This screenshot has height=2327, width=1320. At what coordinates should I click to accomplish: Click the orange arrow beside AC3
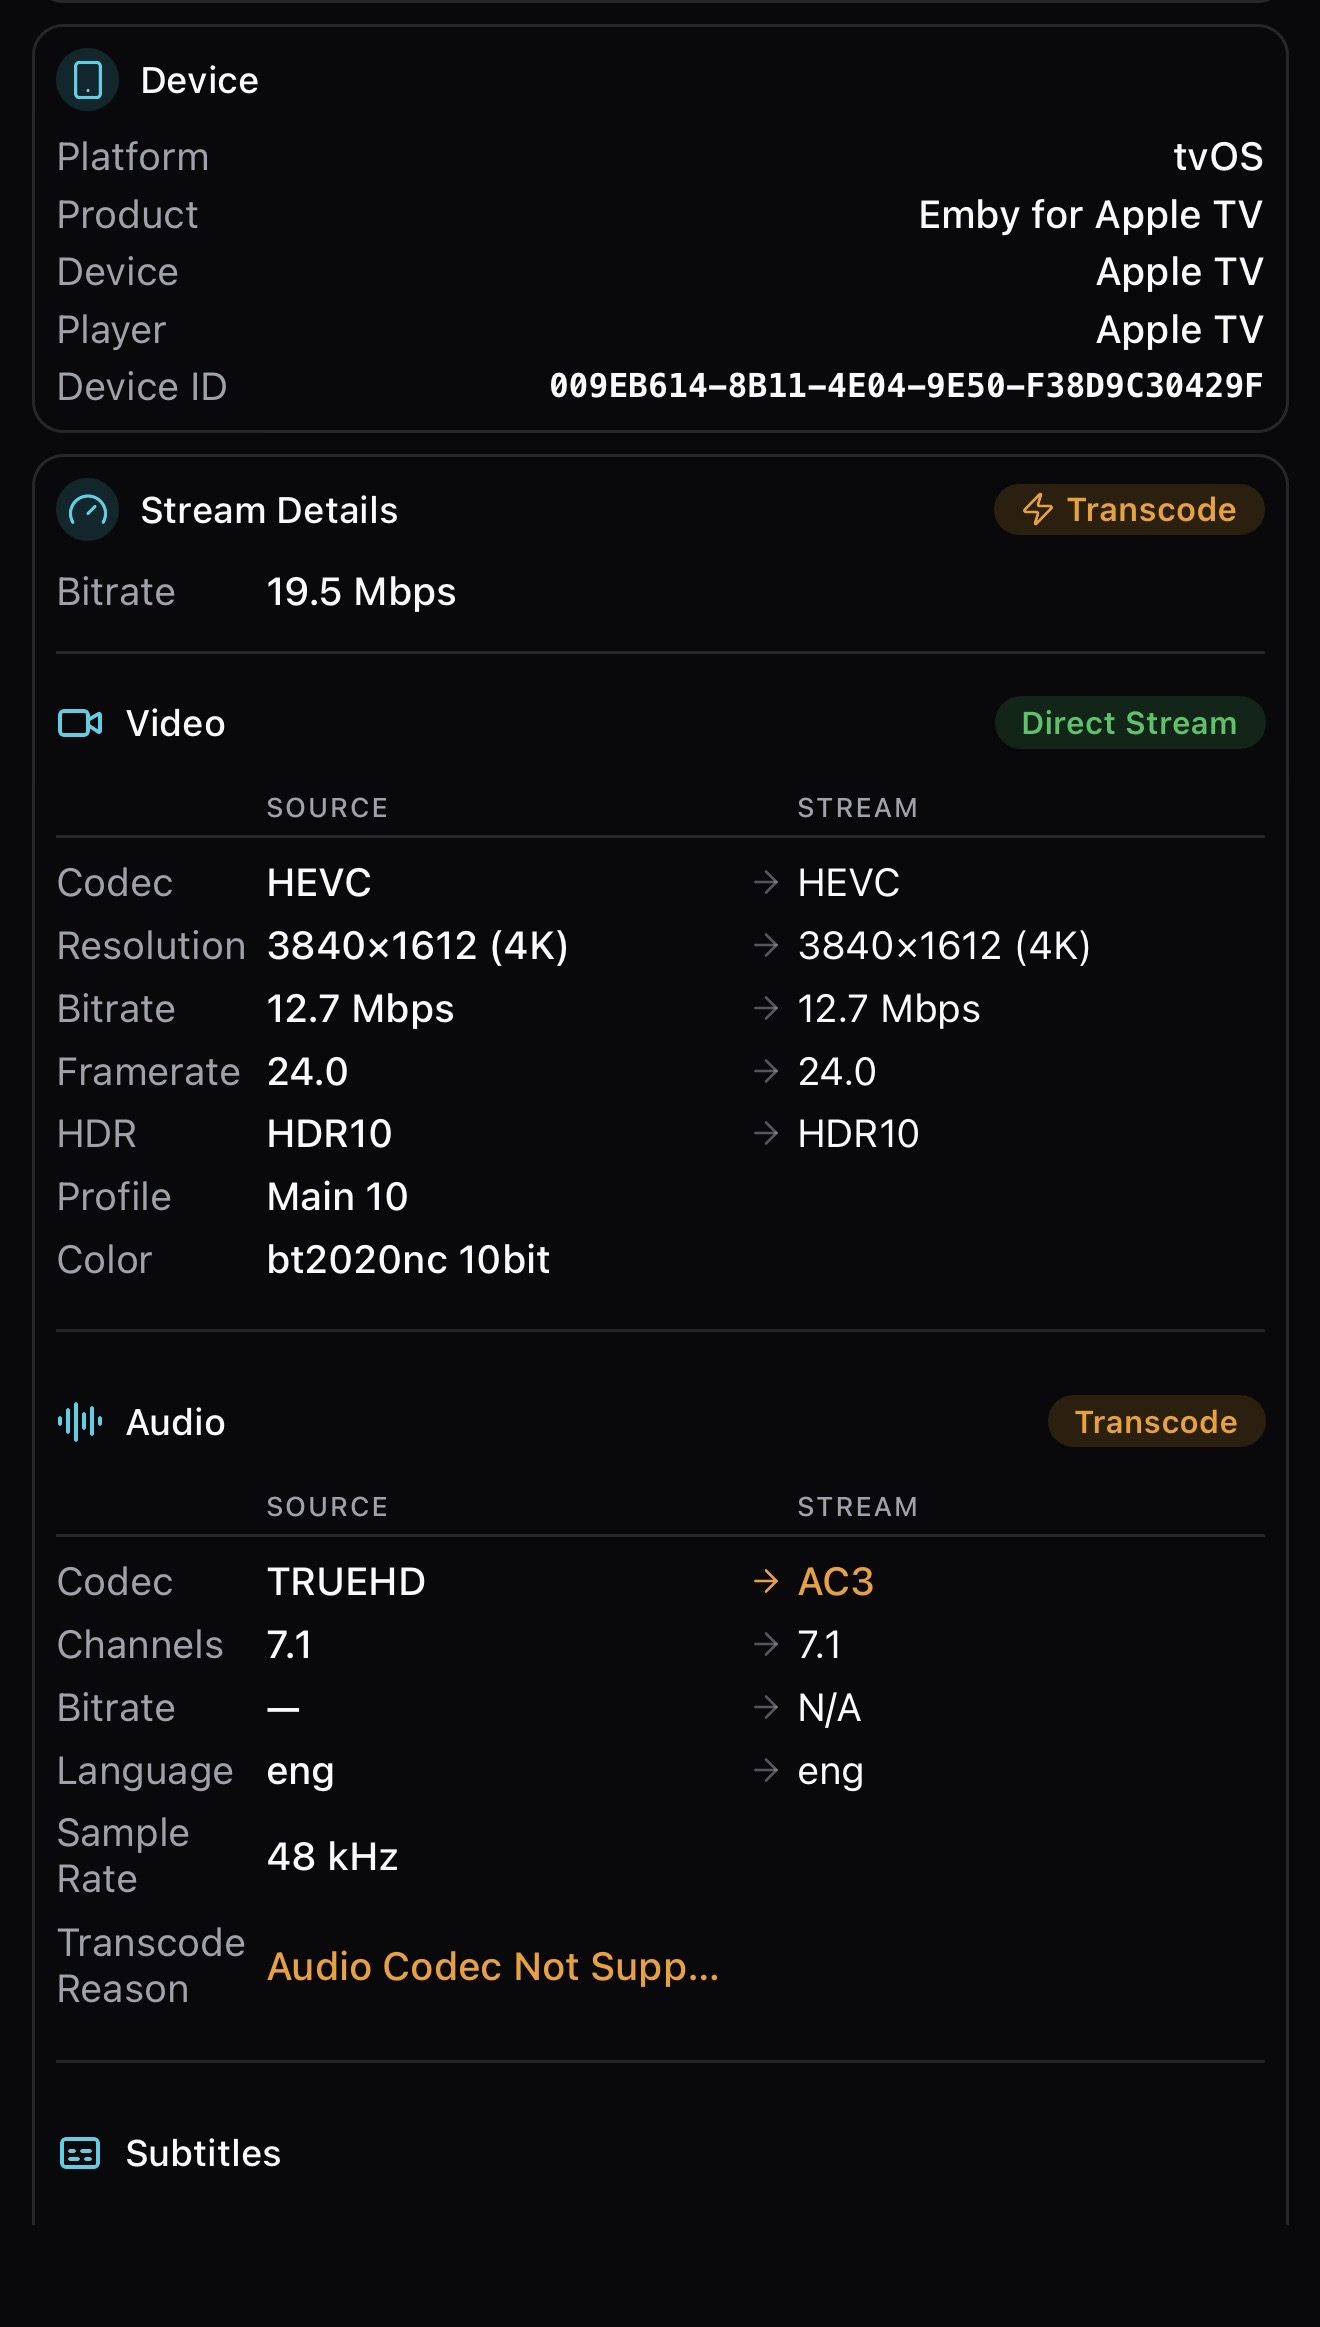(766, 1581)
